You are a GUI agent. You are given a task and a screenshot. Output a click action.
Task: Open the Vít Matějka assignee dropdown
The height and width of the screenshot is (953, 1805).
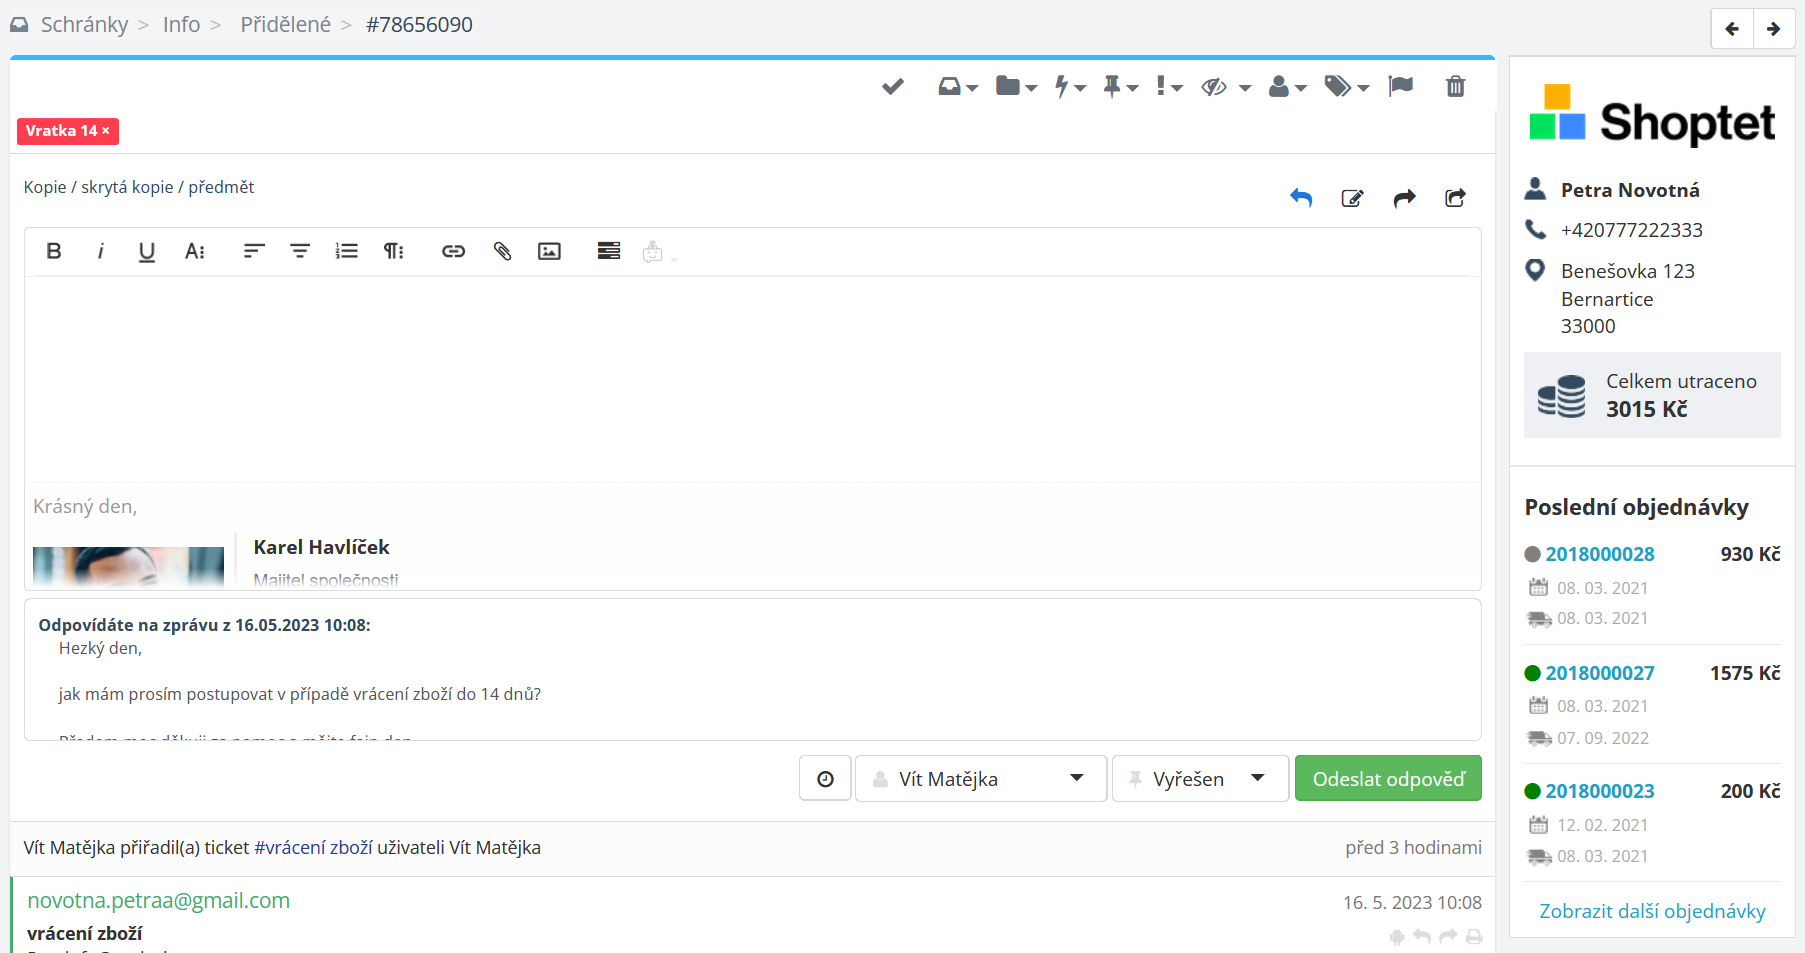pos(980,779)
